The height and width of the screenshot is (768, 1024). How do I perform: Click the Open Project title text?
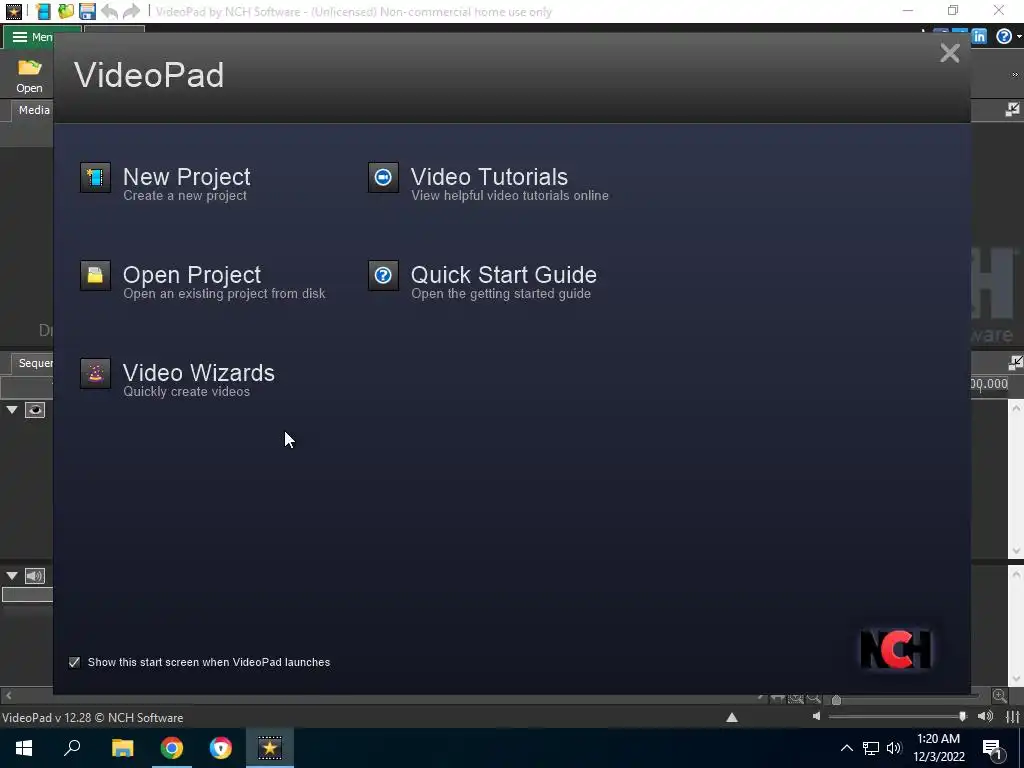coord(192,274)
